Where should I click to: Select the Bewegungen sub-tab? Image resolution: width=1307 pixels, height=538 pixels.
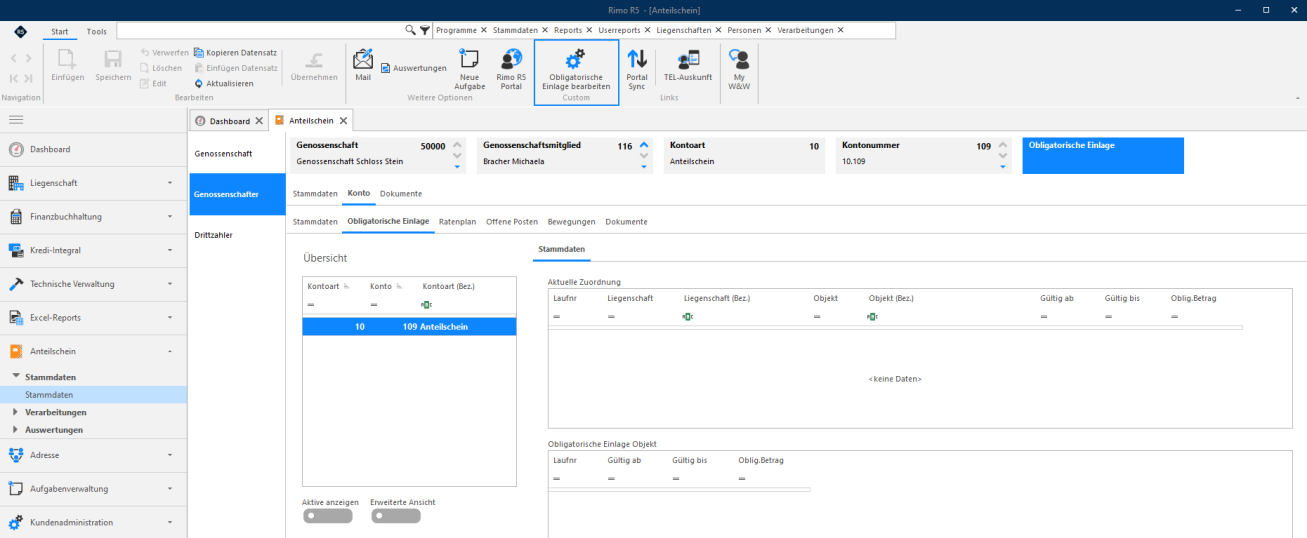click(x=572, y=221)
